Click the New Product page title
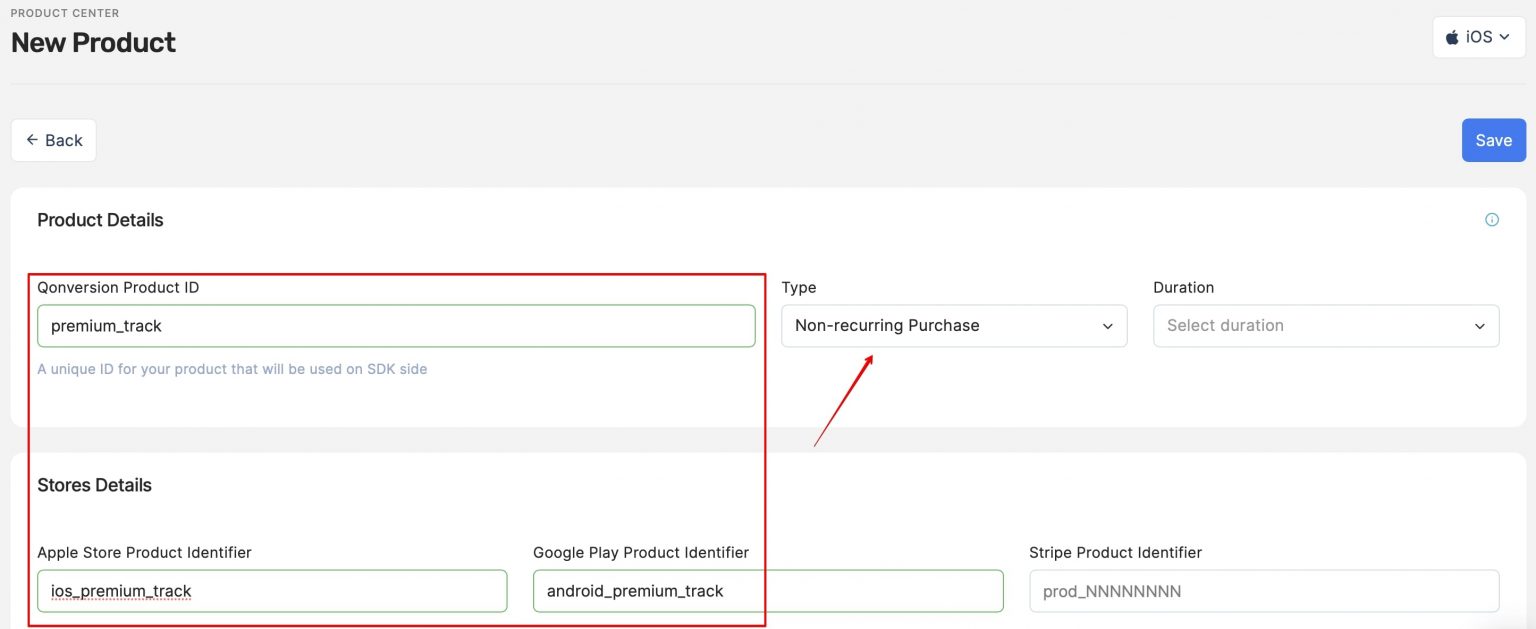1536x629 pixels. tap(93, 42)
